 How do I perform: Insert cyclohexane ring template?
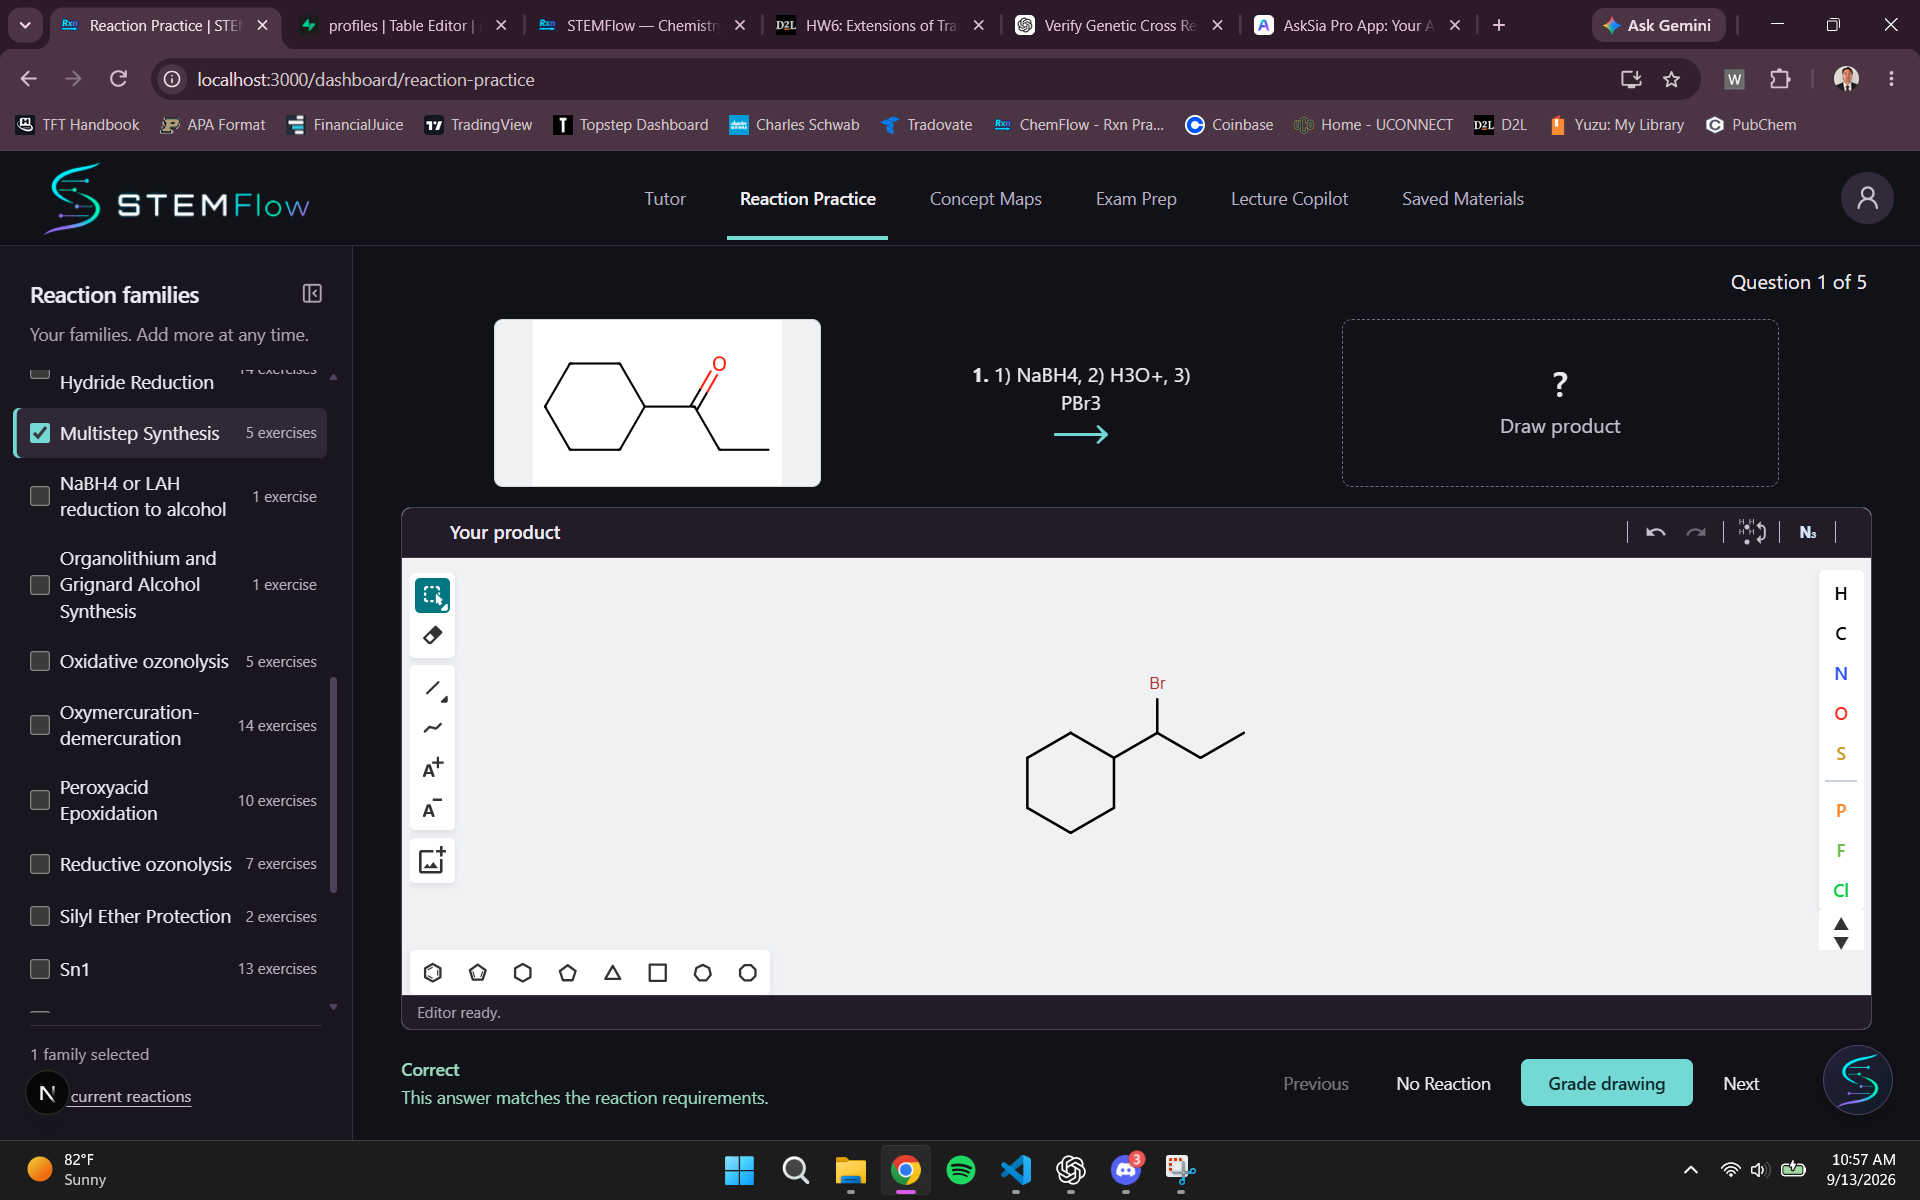coord(523,972)
